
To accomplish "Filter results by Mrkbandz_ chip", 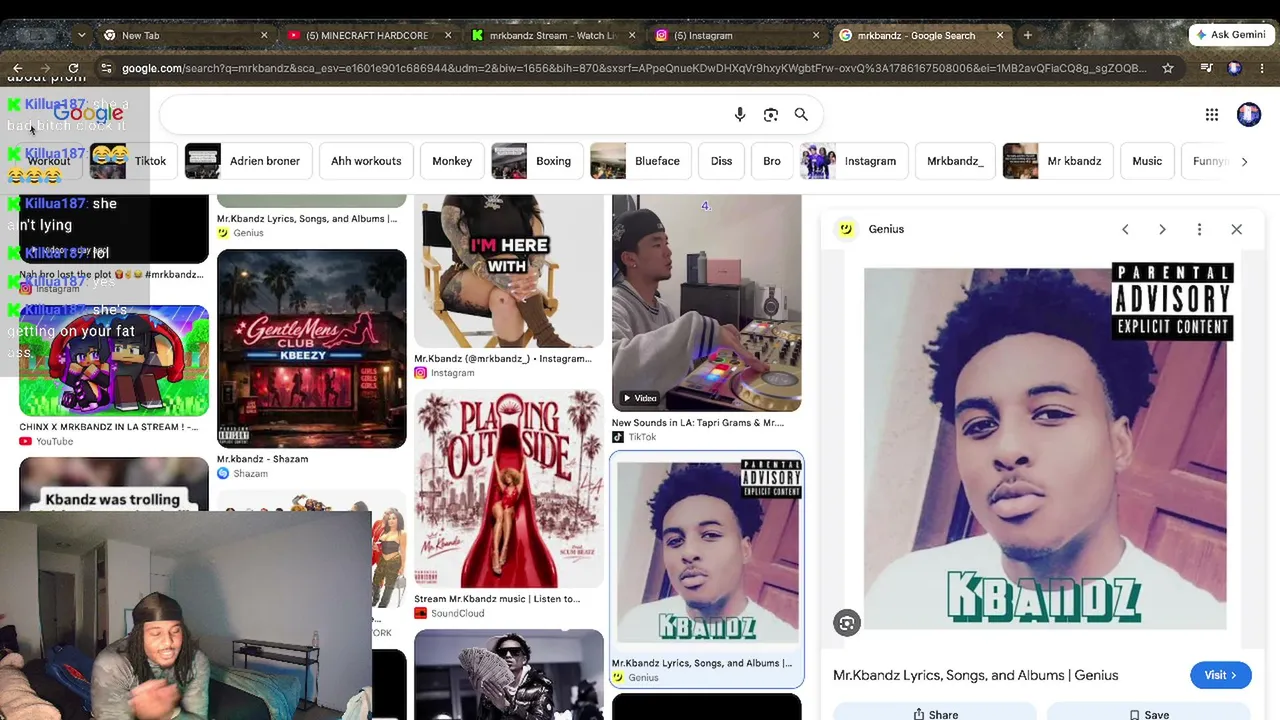I will 955,161.
